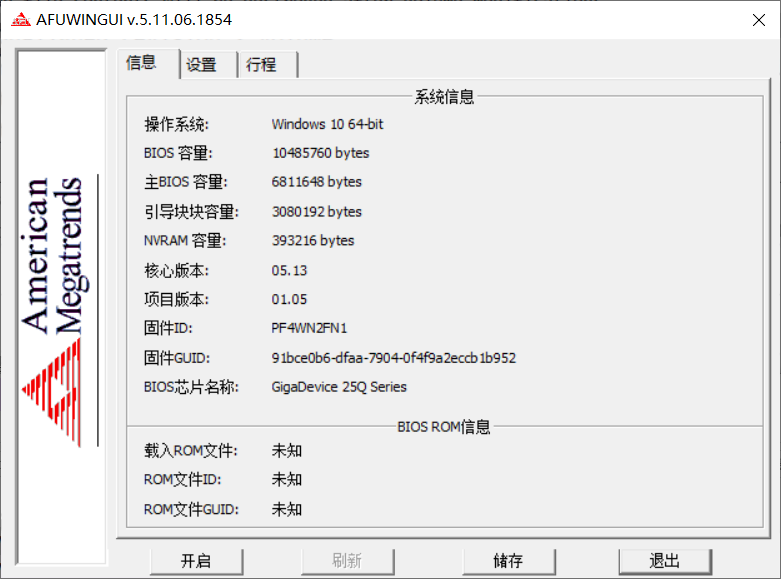Click the 系统信息 group heading

pos(444,97)
